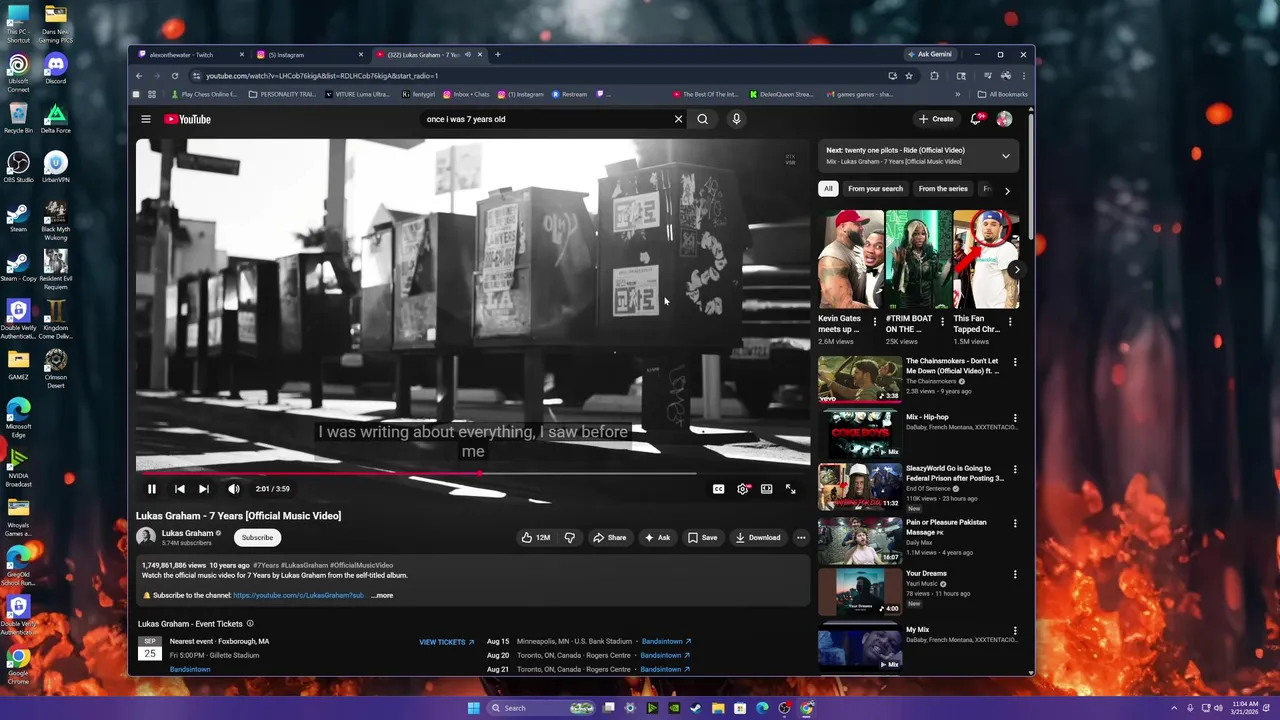Mute the video volume speaker icon
The width and height of the screenshot is (1280, 720).
tap(233, 489)
